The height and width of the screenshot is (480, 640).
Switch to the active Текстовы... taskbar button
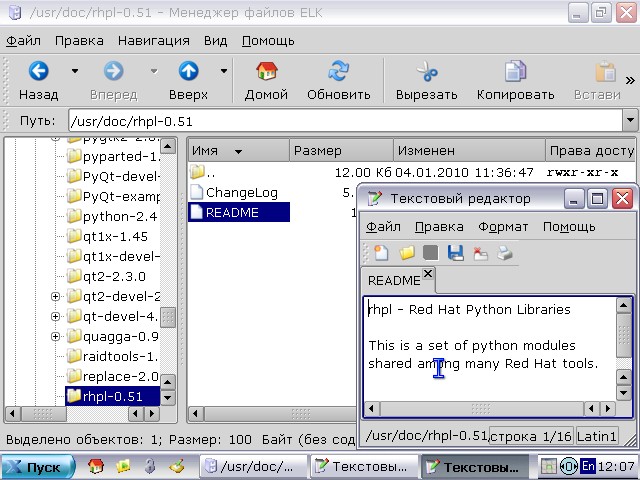tap(475, 466)
